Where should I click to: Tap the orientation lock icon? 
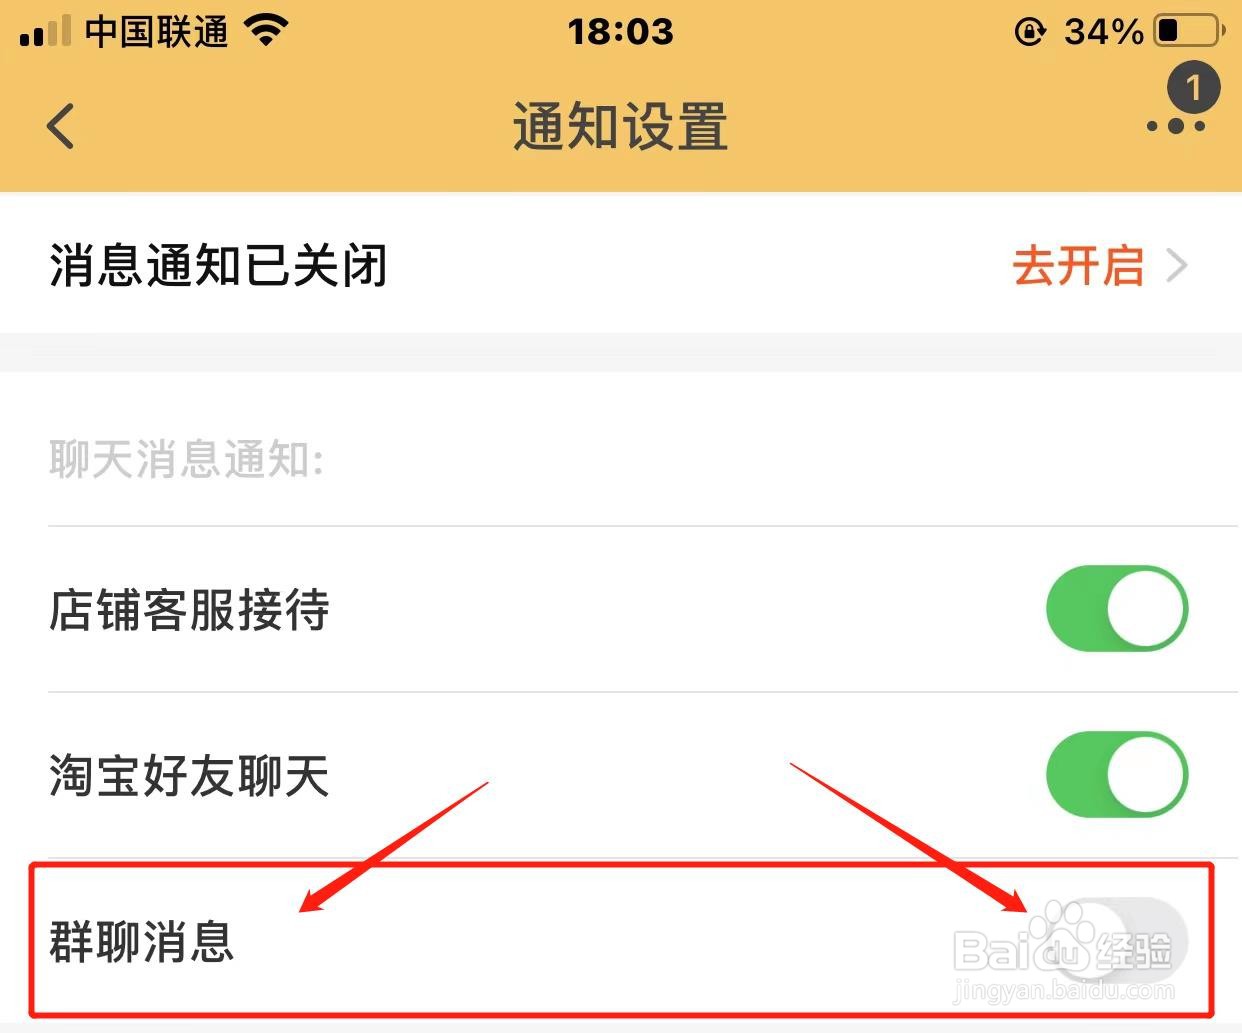[x=1029, y=32]
